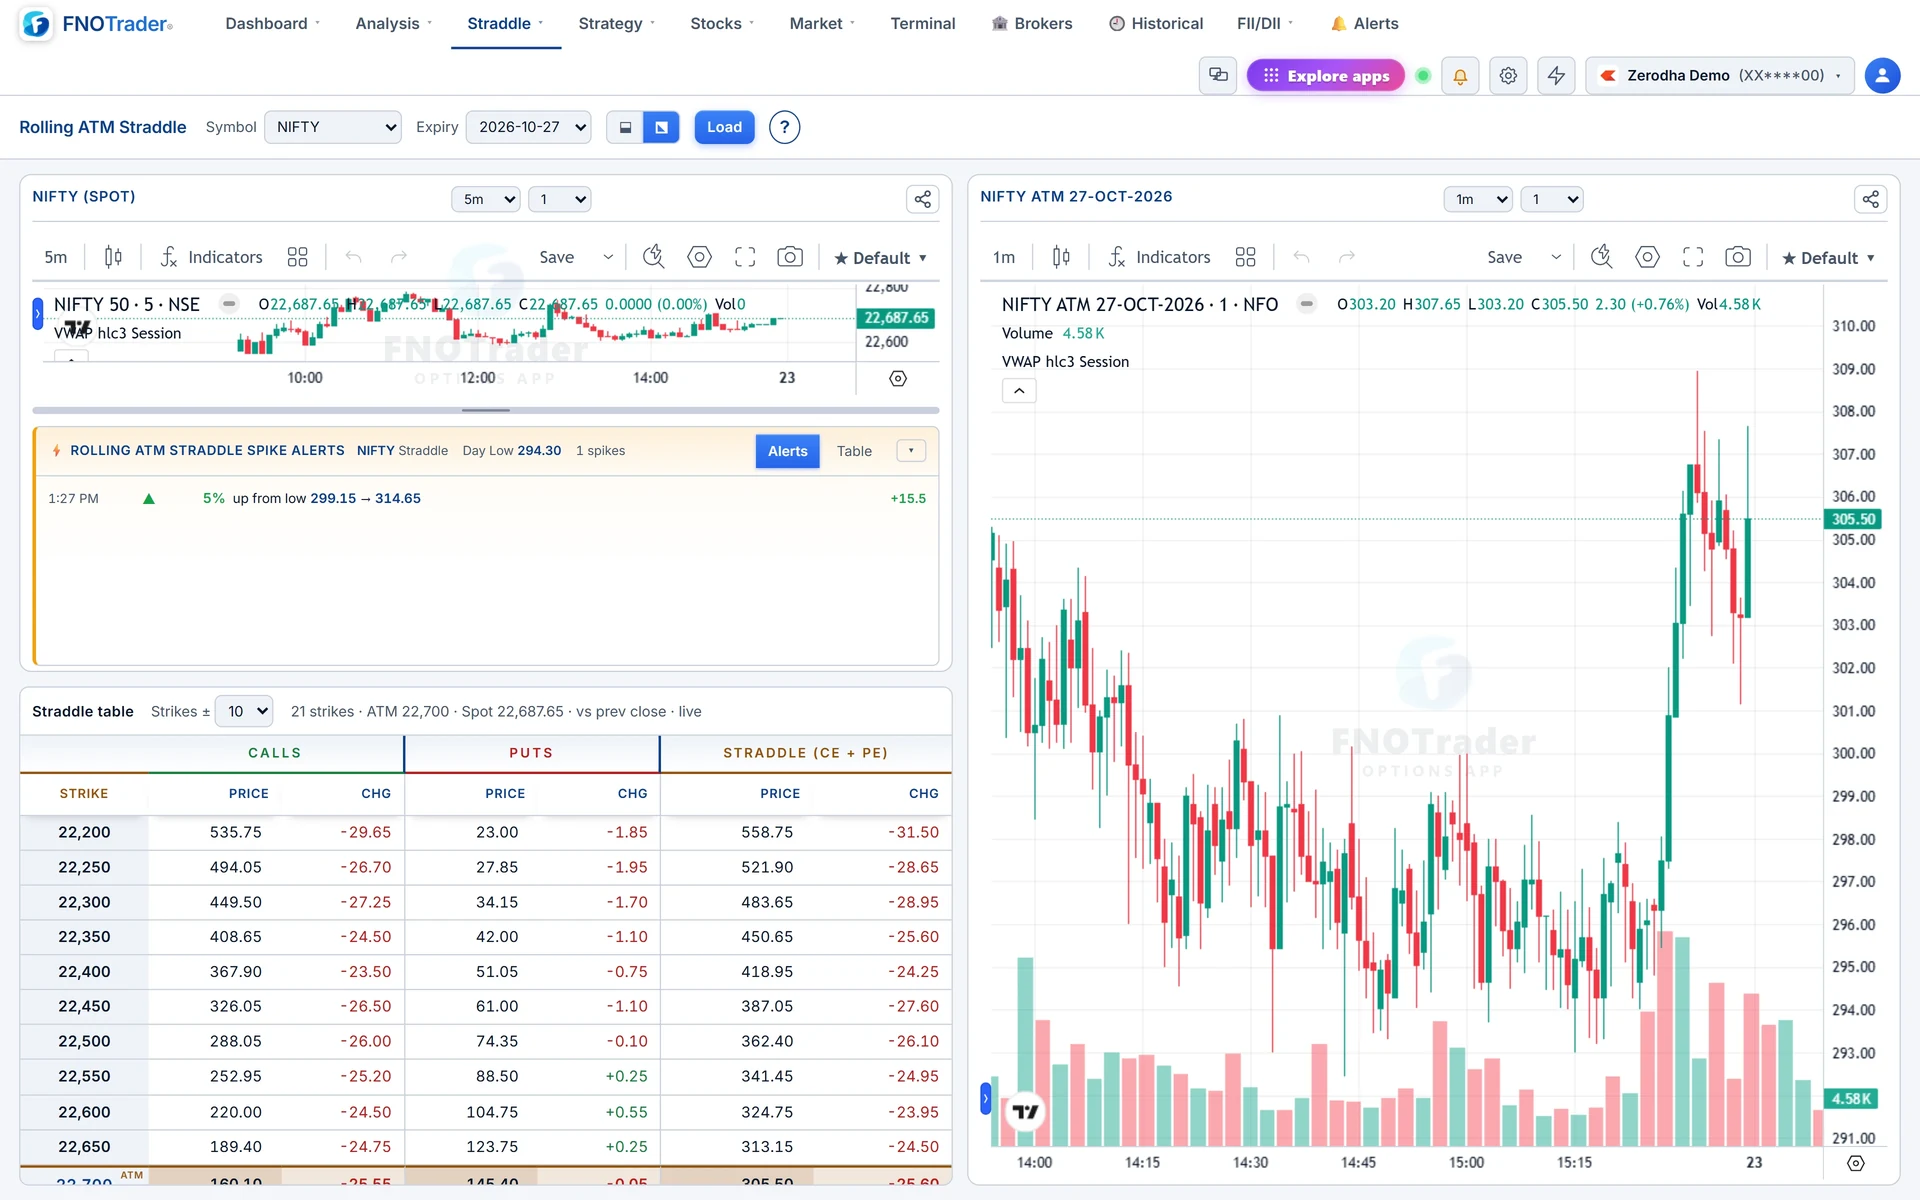Open the 1m interval dropdown on ATM chart
The height and width of the screenshot is (1200, 1920).
pyautogui.click(x=1477, y=199)
